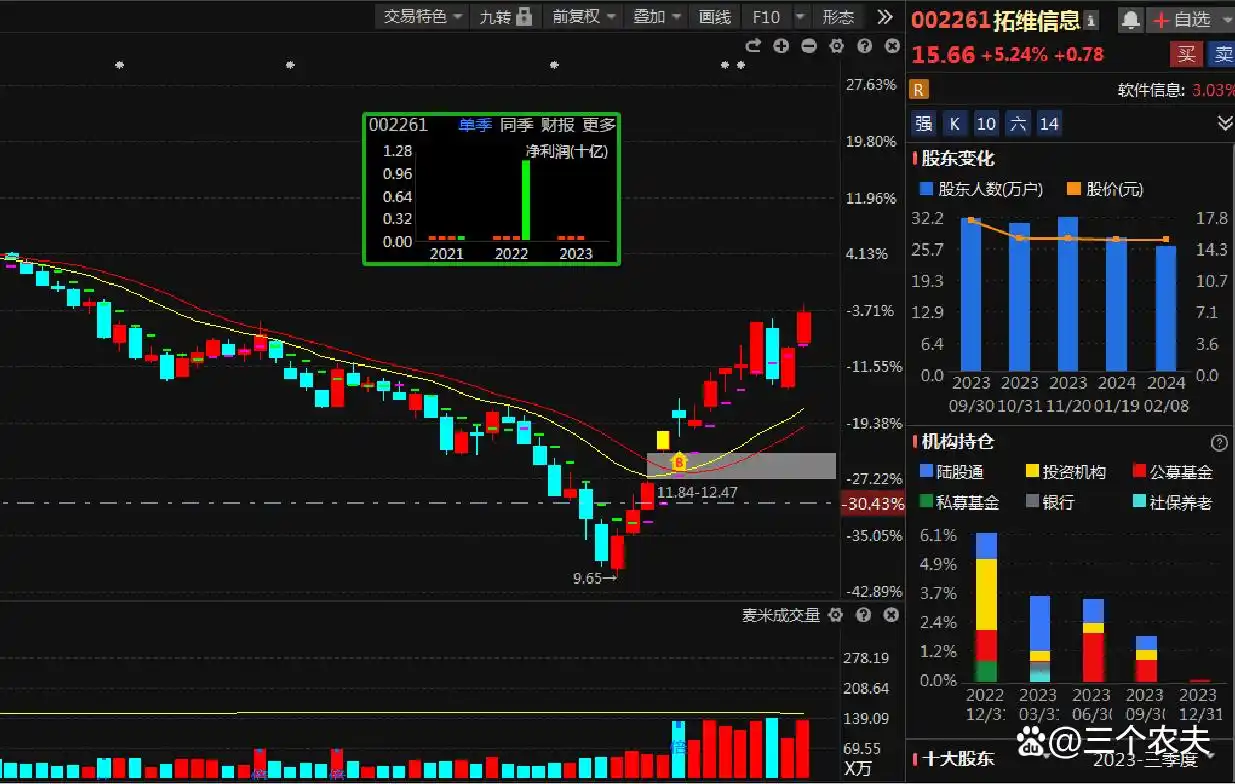Open the 交易特色 dropdown

tap(422, 16)
